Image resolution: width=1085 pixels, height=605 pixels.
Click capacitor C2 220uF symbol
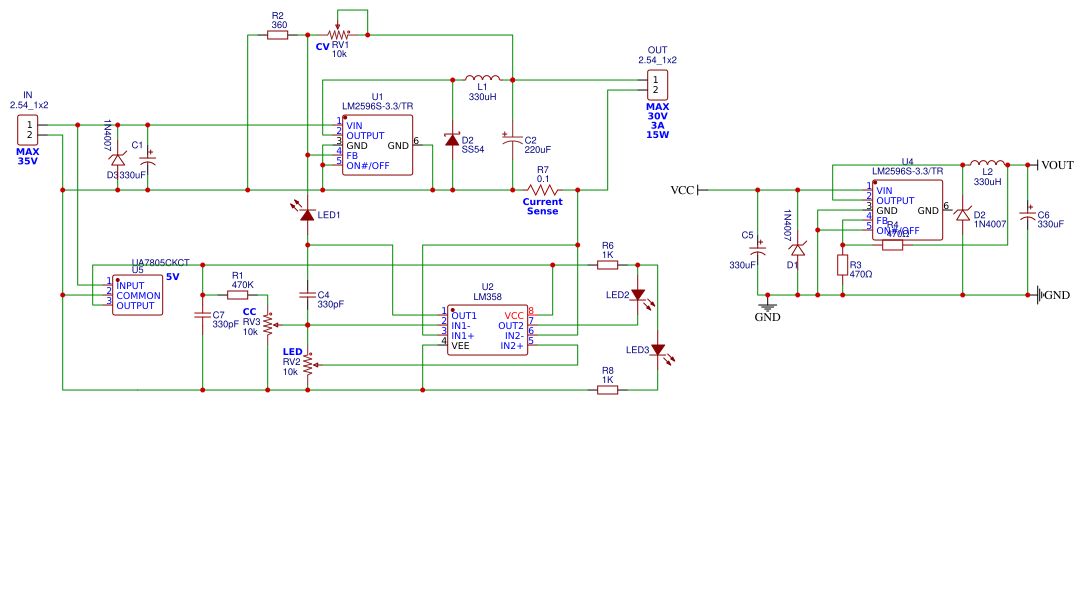(x=513, y=138)
